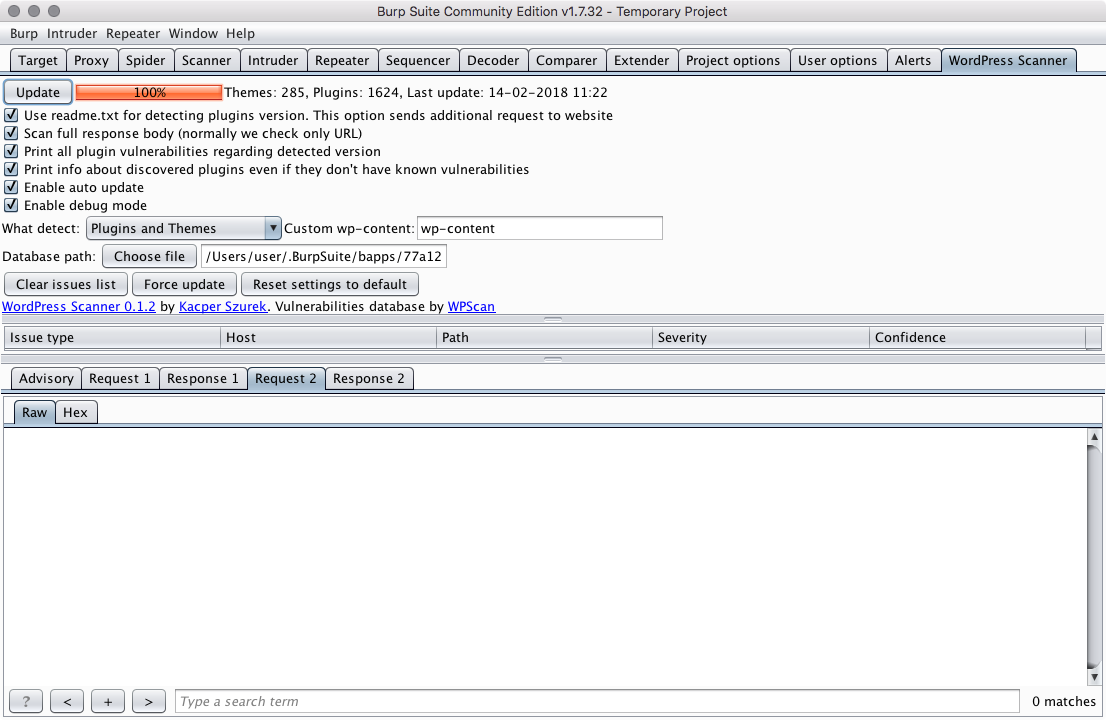Click Force update button
This screenshot has width=1106, height=720.
[x=184, y=284]
